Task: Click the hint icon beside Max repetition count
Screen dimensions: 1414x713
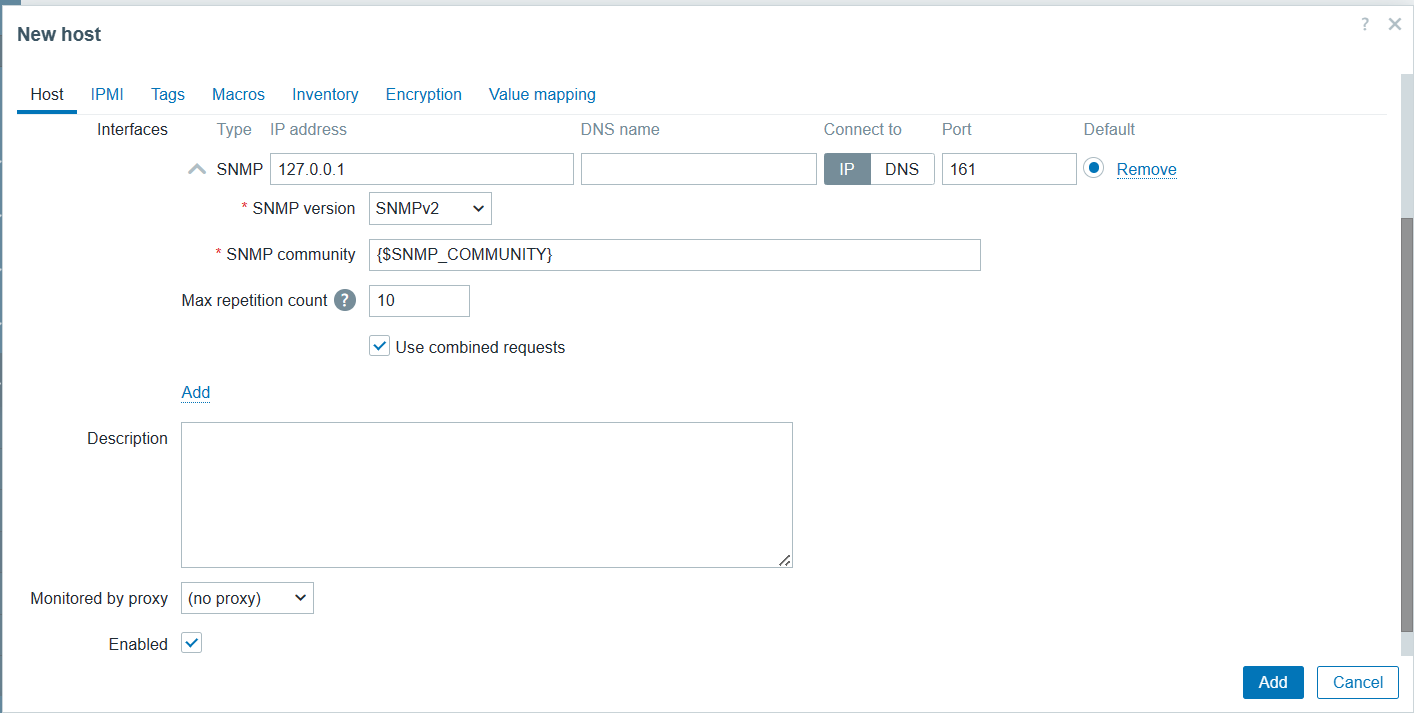Action: coord(344,300)
